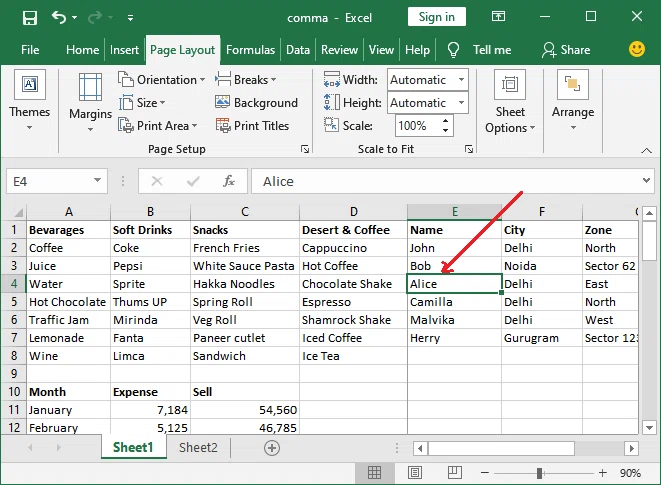Add a new sheet with plus icon
This screenshot has height=485, width=661.
coord(272,447)
